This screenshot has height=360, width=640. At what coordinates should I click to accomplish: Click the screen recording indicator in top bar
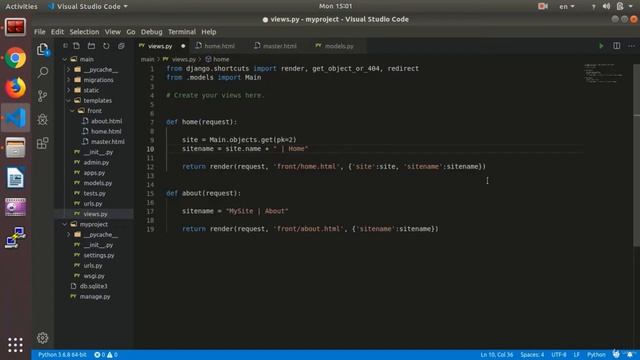[542, 7]
